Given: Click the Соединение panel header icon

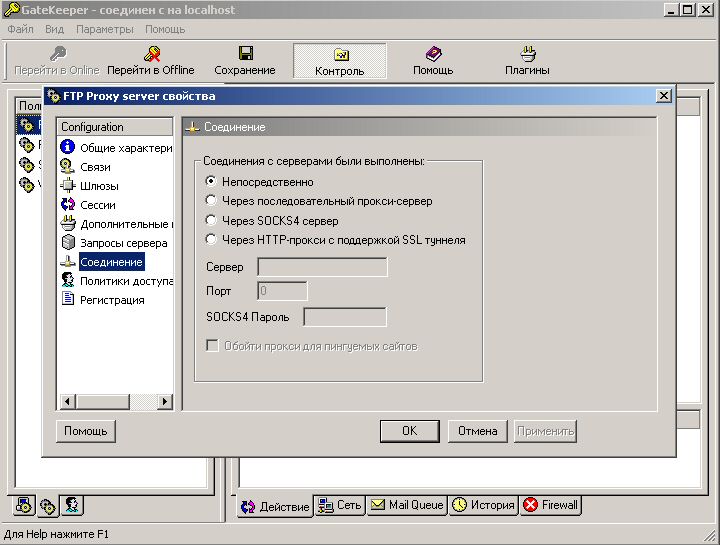Looking at the screenshot, I should pyautogui.click(x=192, y=127).
